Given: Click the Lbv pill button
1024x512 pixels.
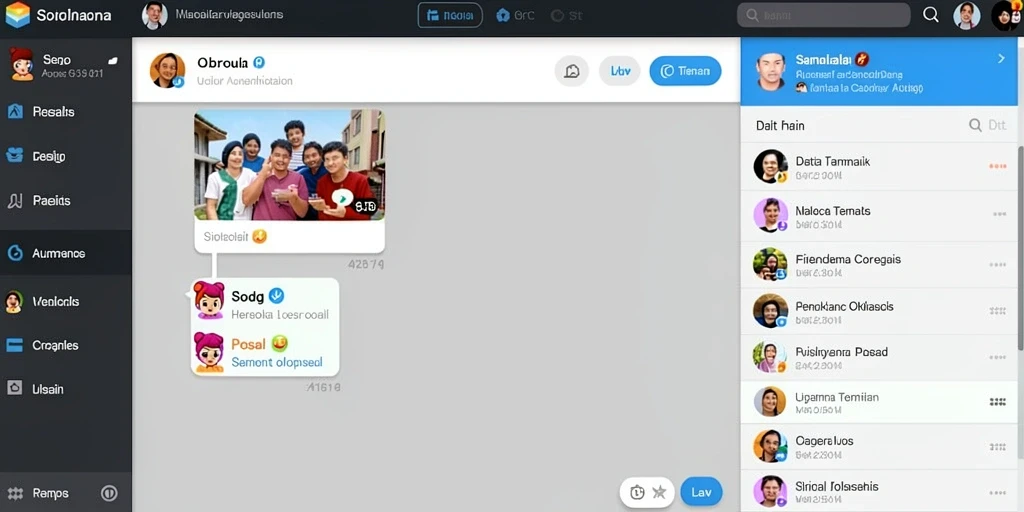Looking at the screenshot, I should [620, 71].
